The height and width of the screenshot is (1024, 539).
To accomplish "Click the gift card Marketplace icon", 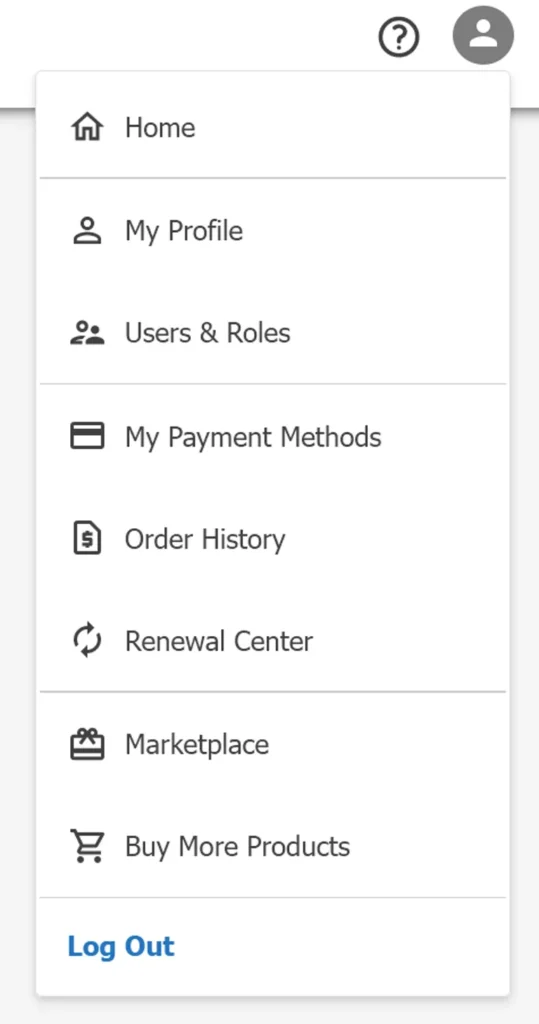I will (x=87, y=744).
